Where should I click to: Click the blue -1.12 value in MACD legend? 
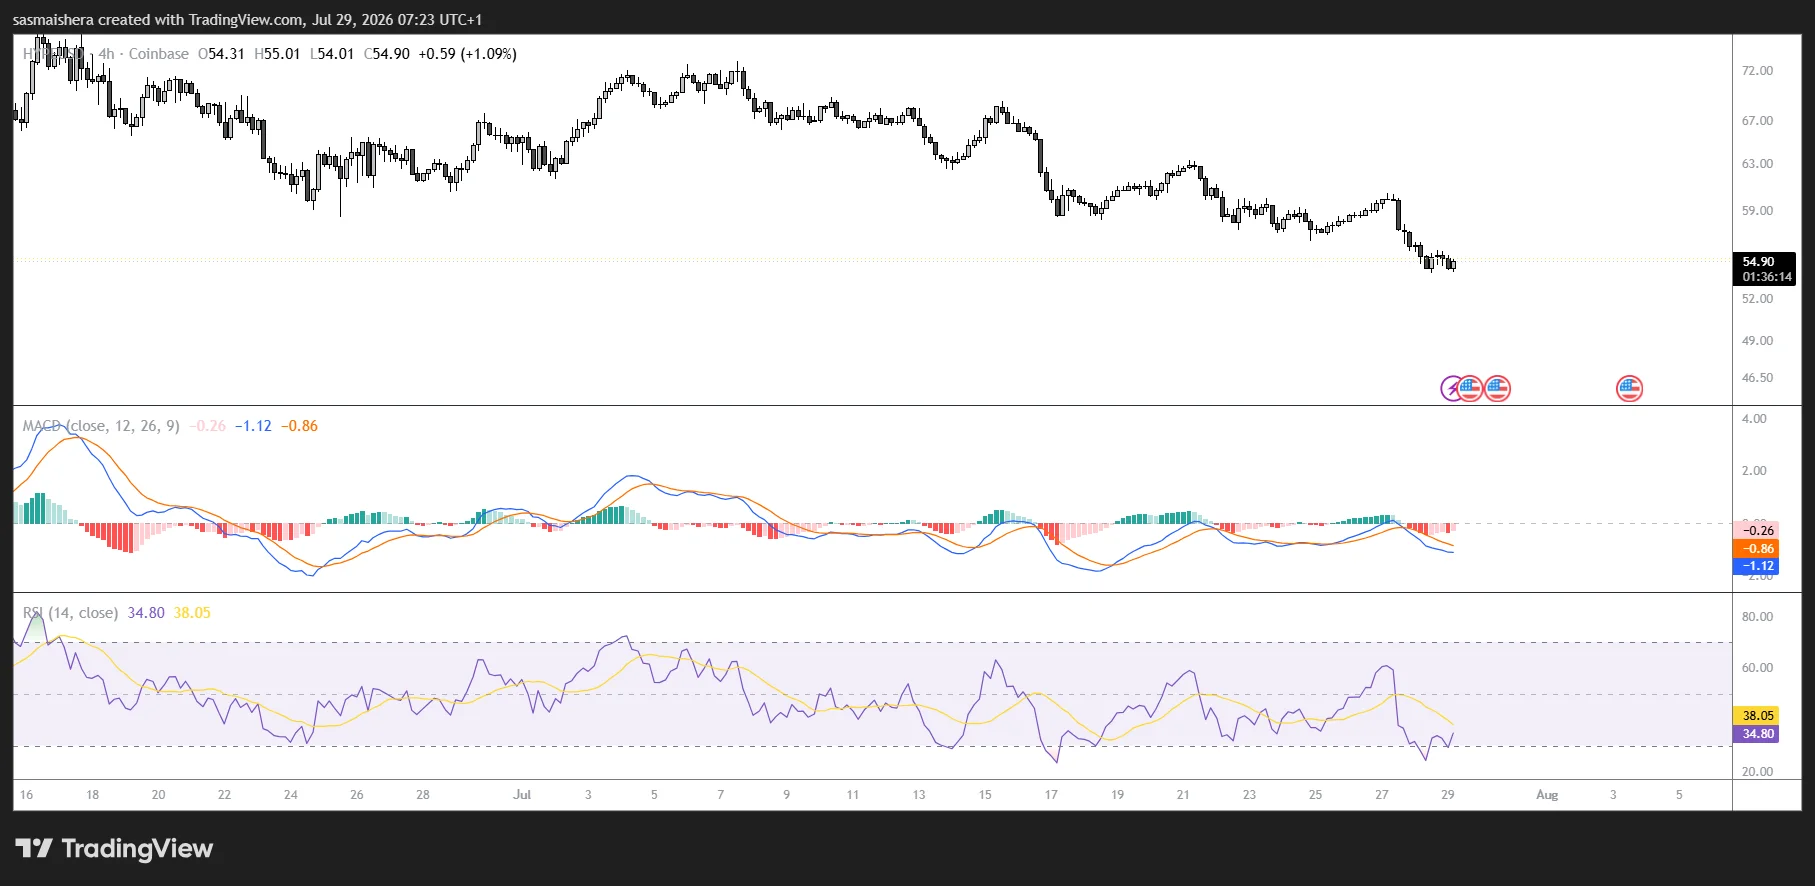(254, 426)
